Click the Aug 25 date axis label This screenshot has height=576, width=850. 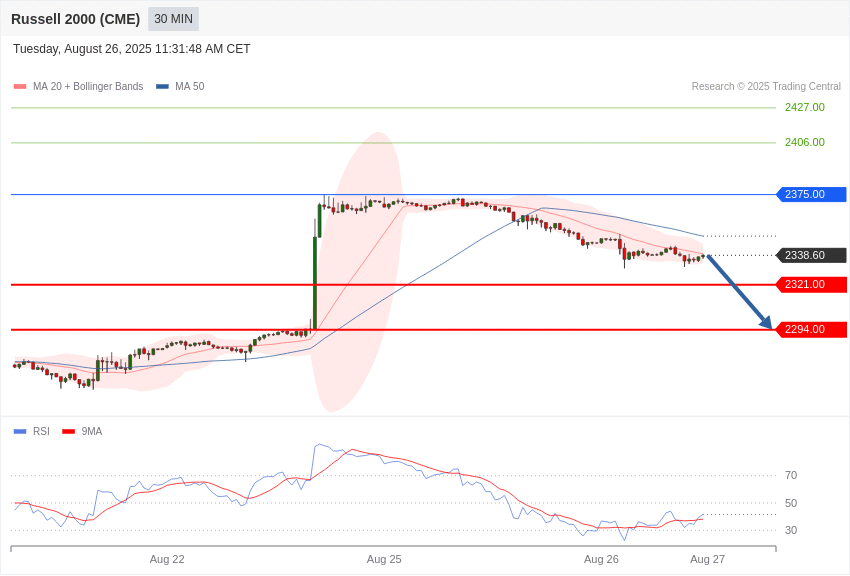tap(384, 560)
